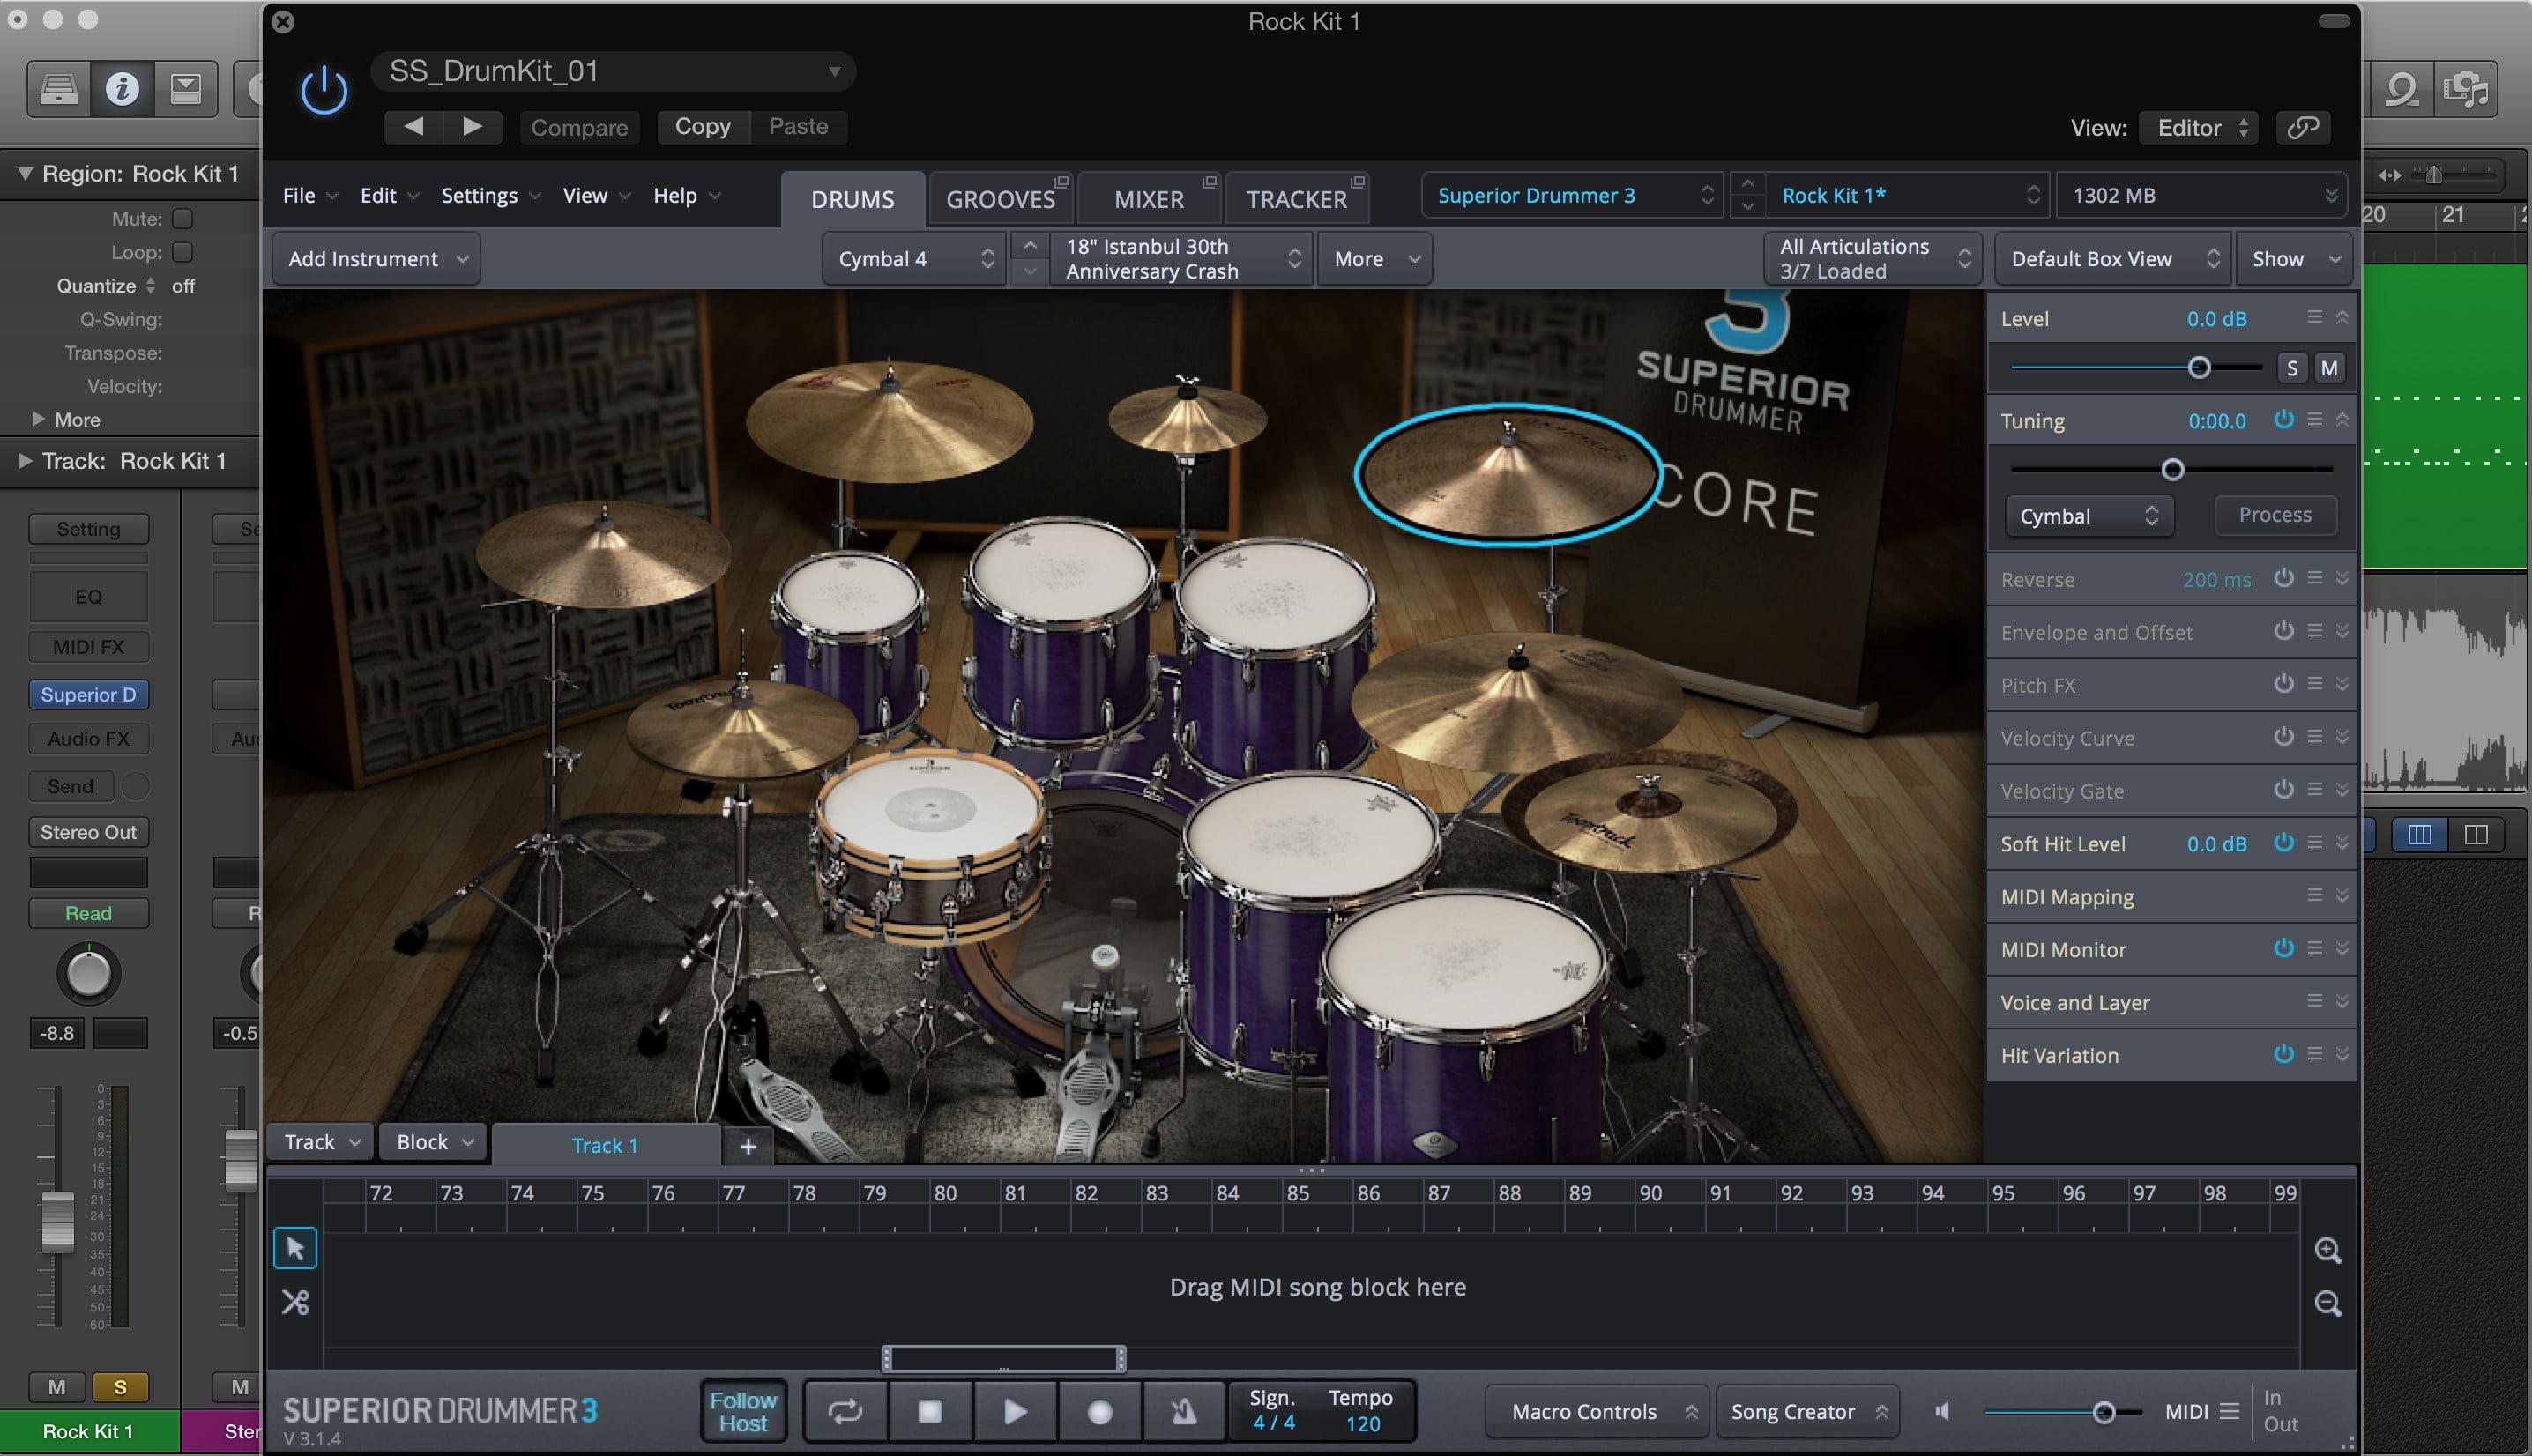Toggle loop playback in transport
Screen dimensions: 2532x1456
[x=845, y=1411]
